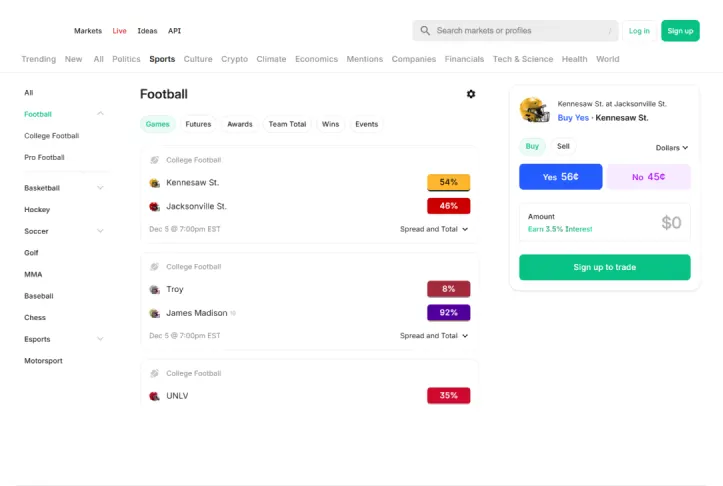Viewport: 723px width, 486px height.
Task: Expand the Basketball sidebar category
Action: (100, 188)
